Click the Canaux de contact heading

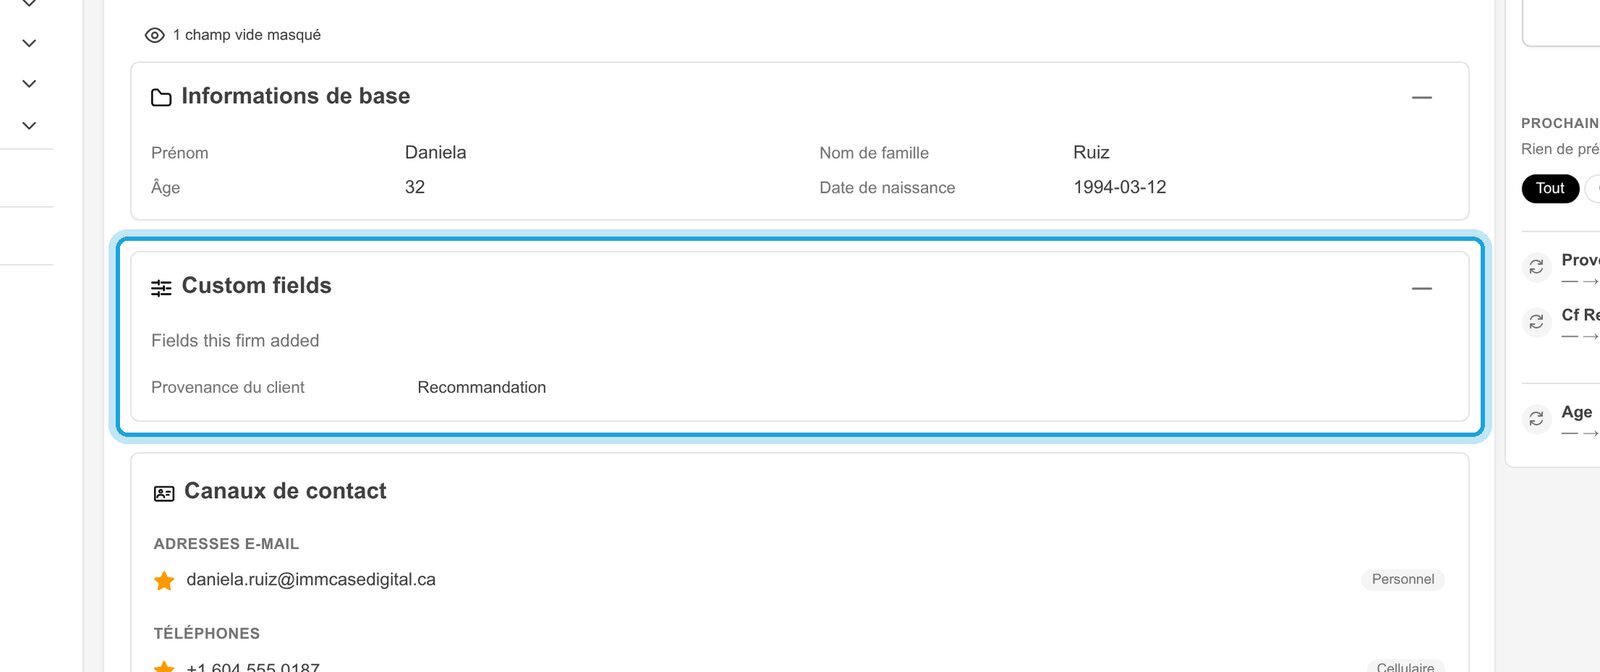[x=285, y=491]
